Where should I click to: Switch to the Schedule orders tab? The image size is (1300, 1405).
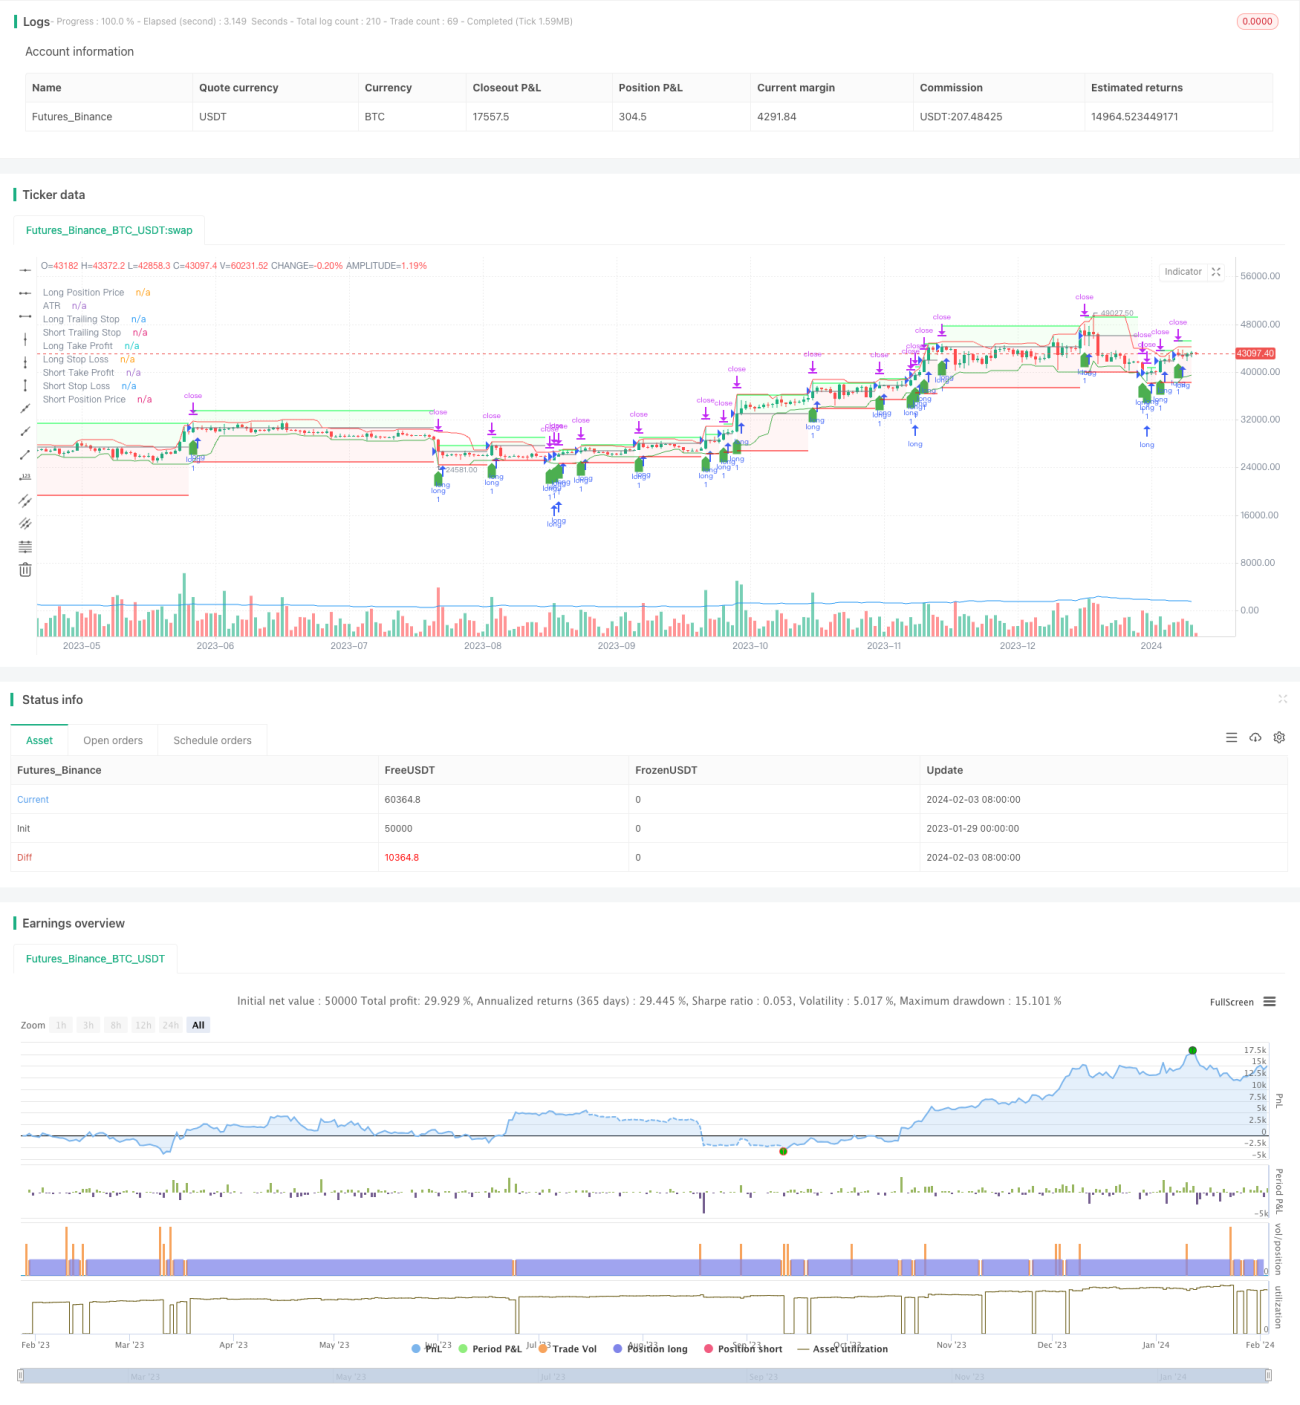coord(212,741)
